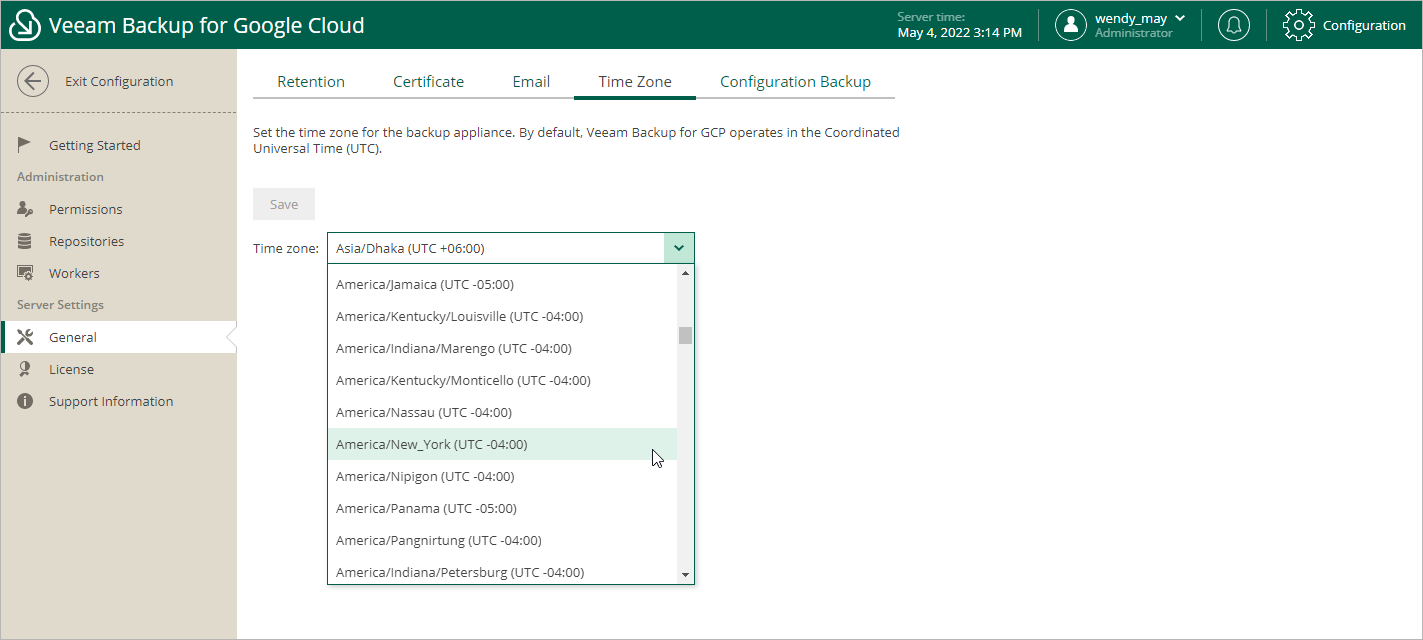
Task: Open the Certificate tab
Action: pyautogui.click(x=428, y=82)
